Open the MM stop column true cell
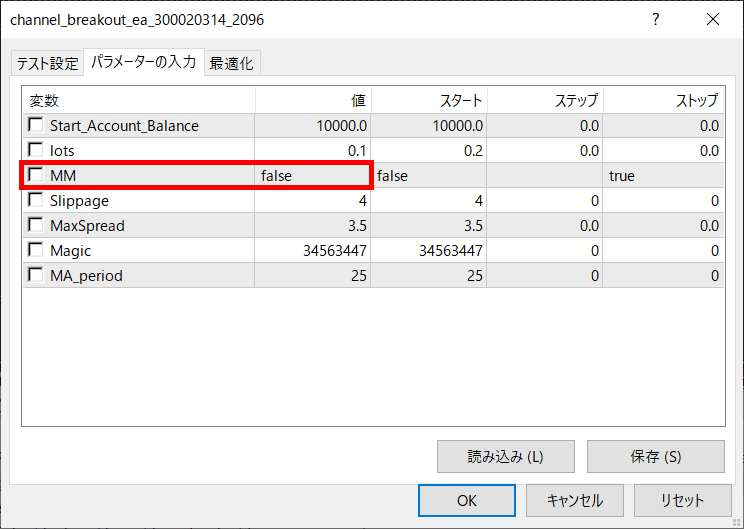Image resolution: width=744 pixels, height=529 pixels. [662, 175]
